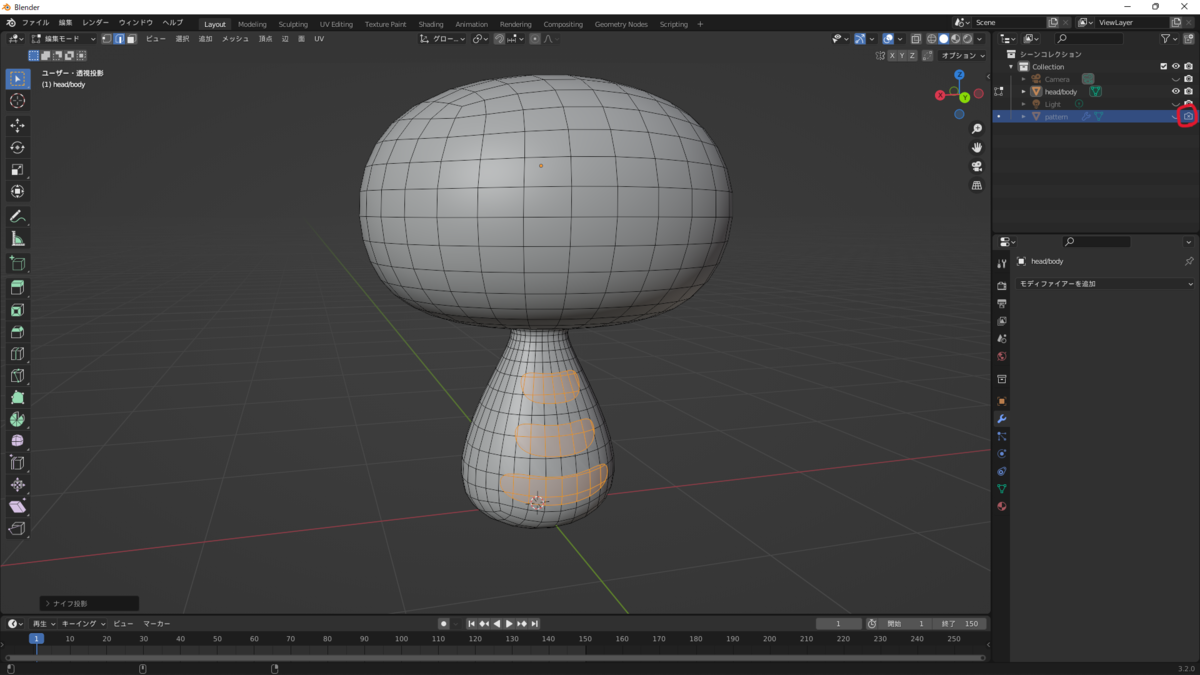Viewport: 1200px width, 675px height.
Task: Select the Measure tool
Action: tap(17, 238)
